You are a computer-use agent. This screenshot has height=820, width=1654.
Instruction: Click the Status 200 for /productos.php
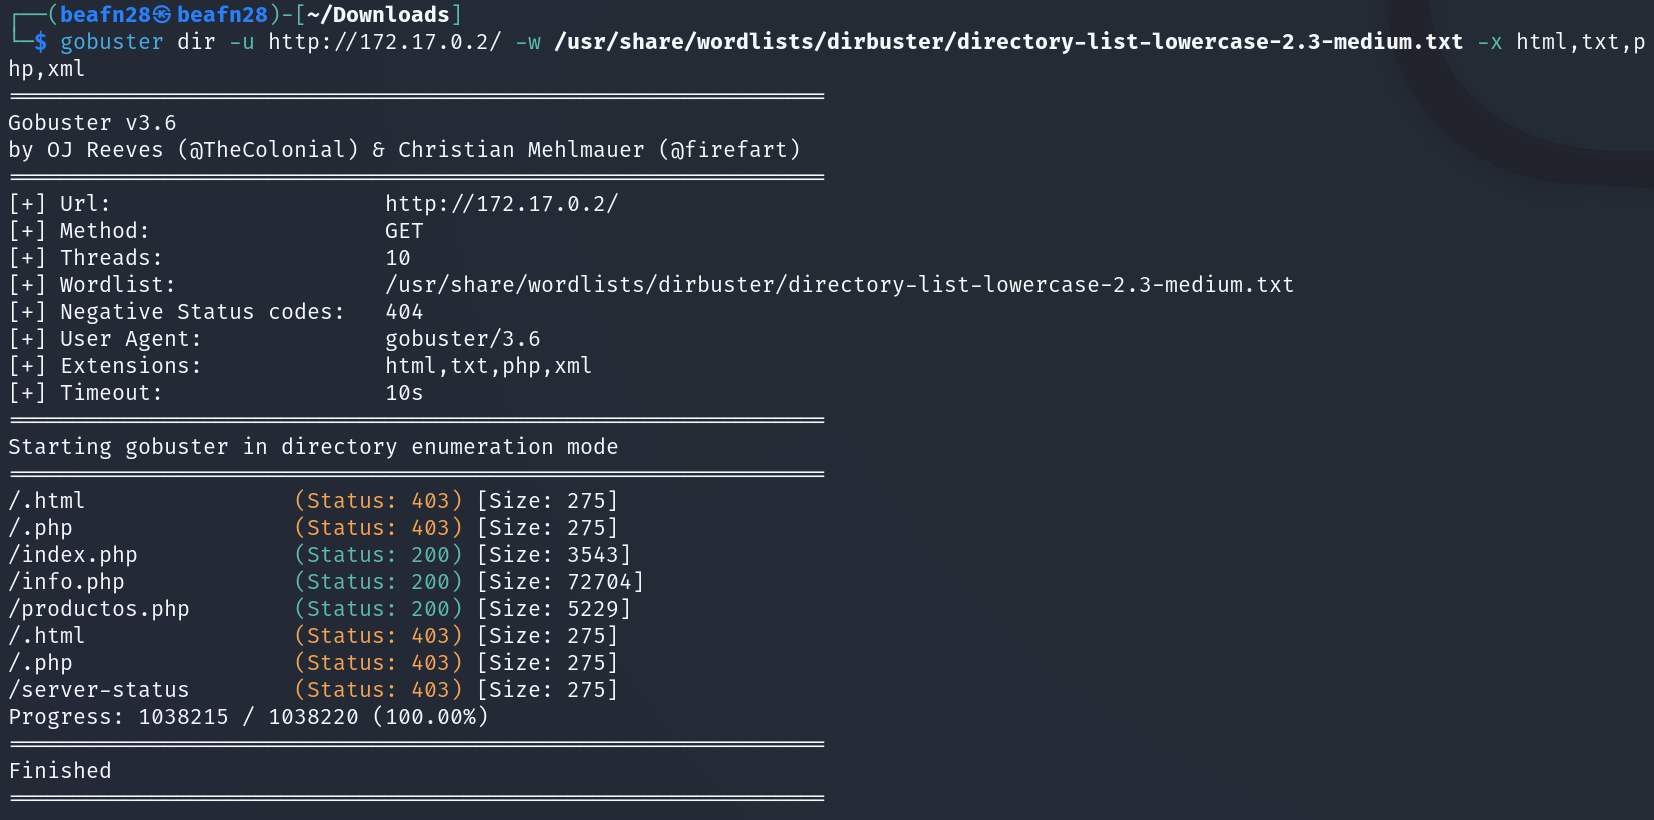click(378, 609)
